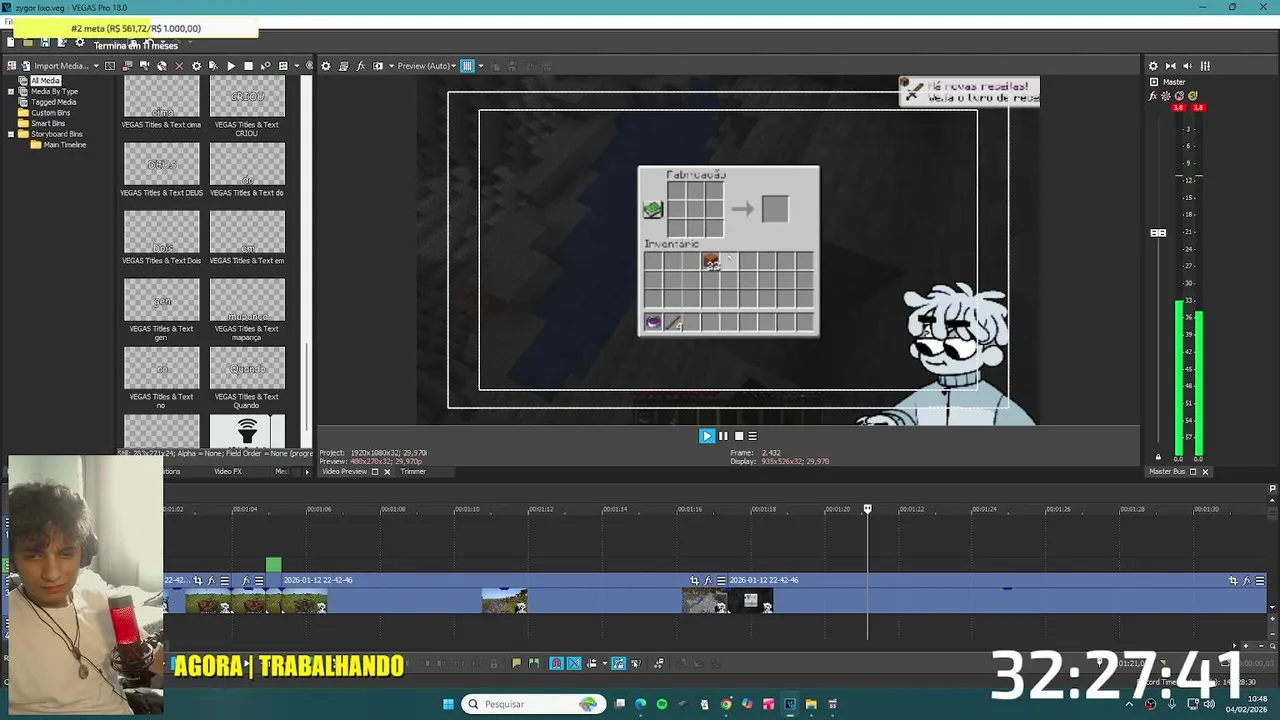Open the Custom Bins folder
This screenshot has width=1280, height=720.
pos(50,113)
